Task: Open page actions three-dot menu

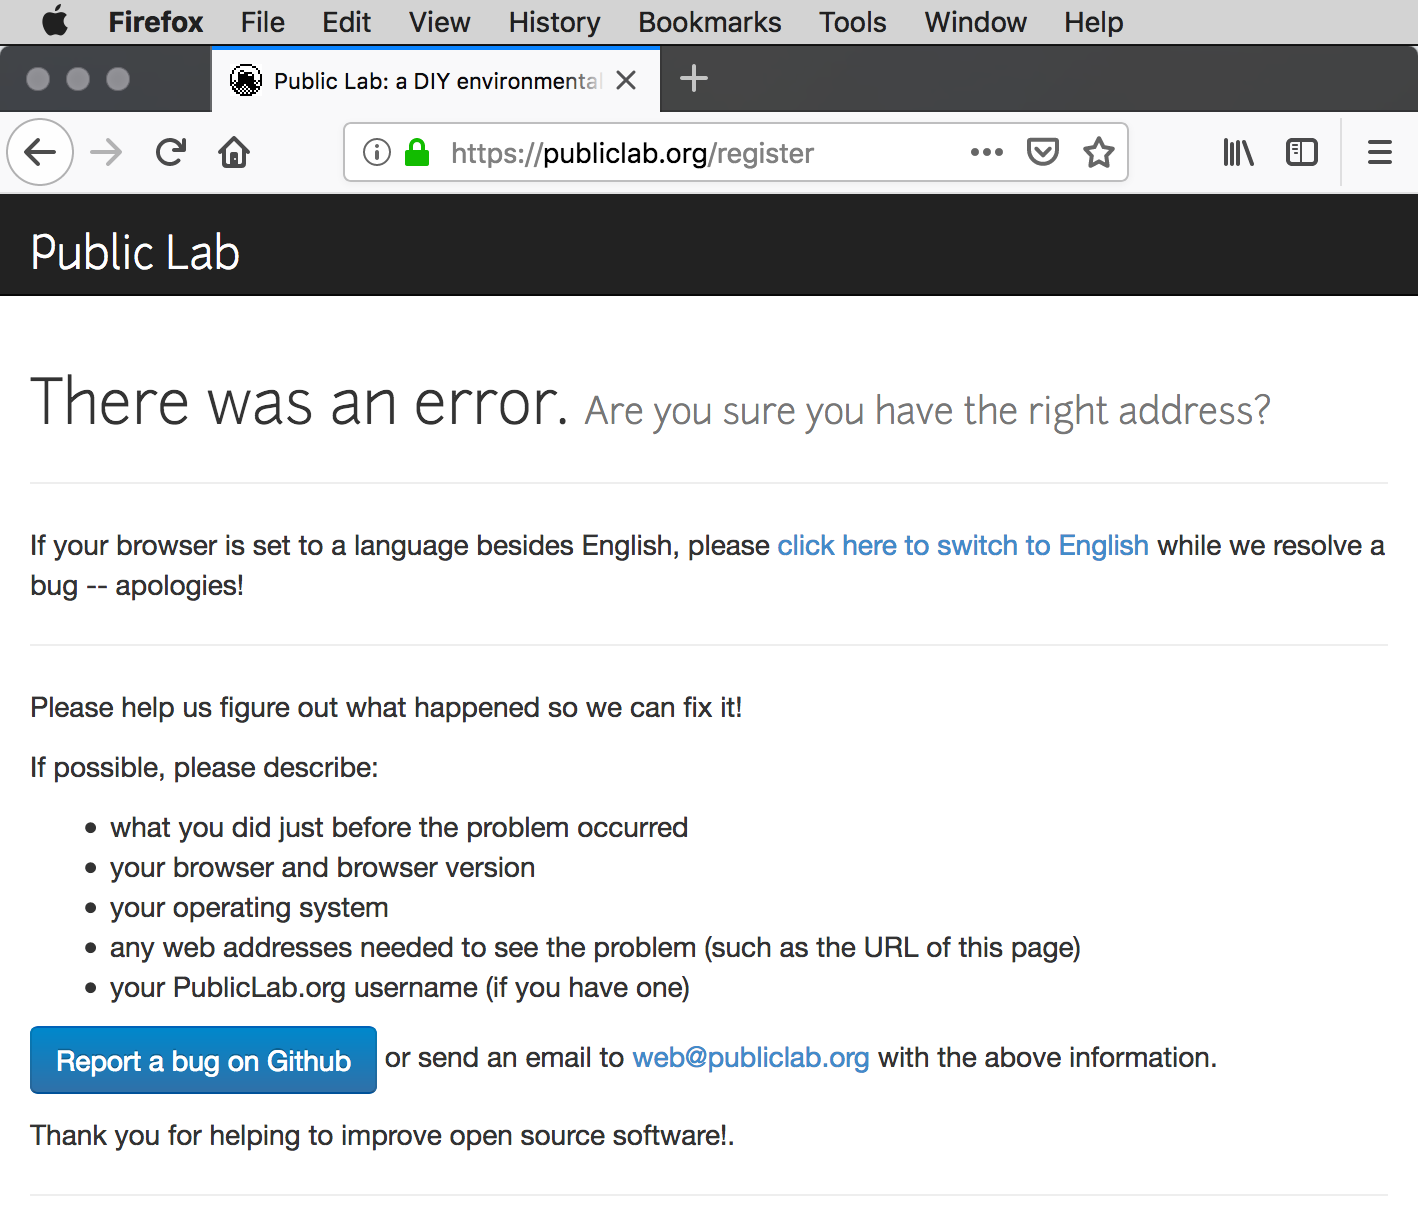Action: point(987,152)
